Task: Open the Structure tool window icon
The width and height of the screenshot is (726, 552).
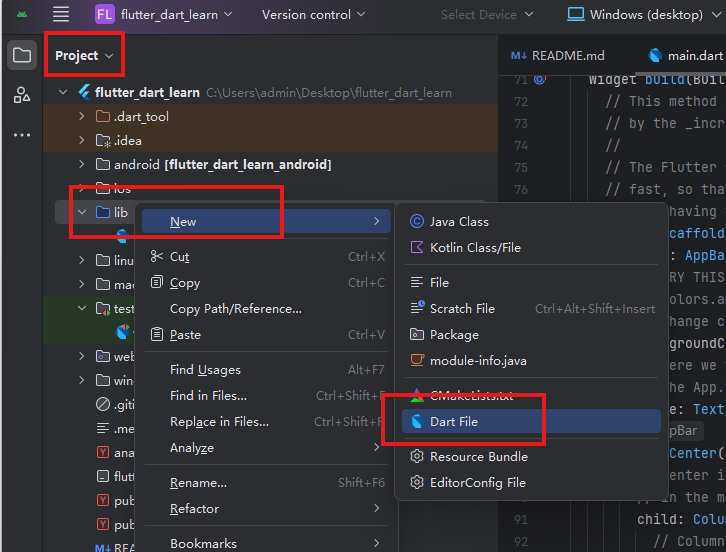Action: 22,95
